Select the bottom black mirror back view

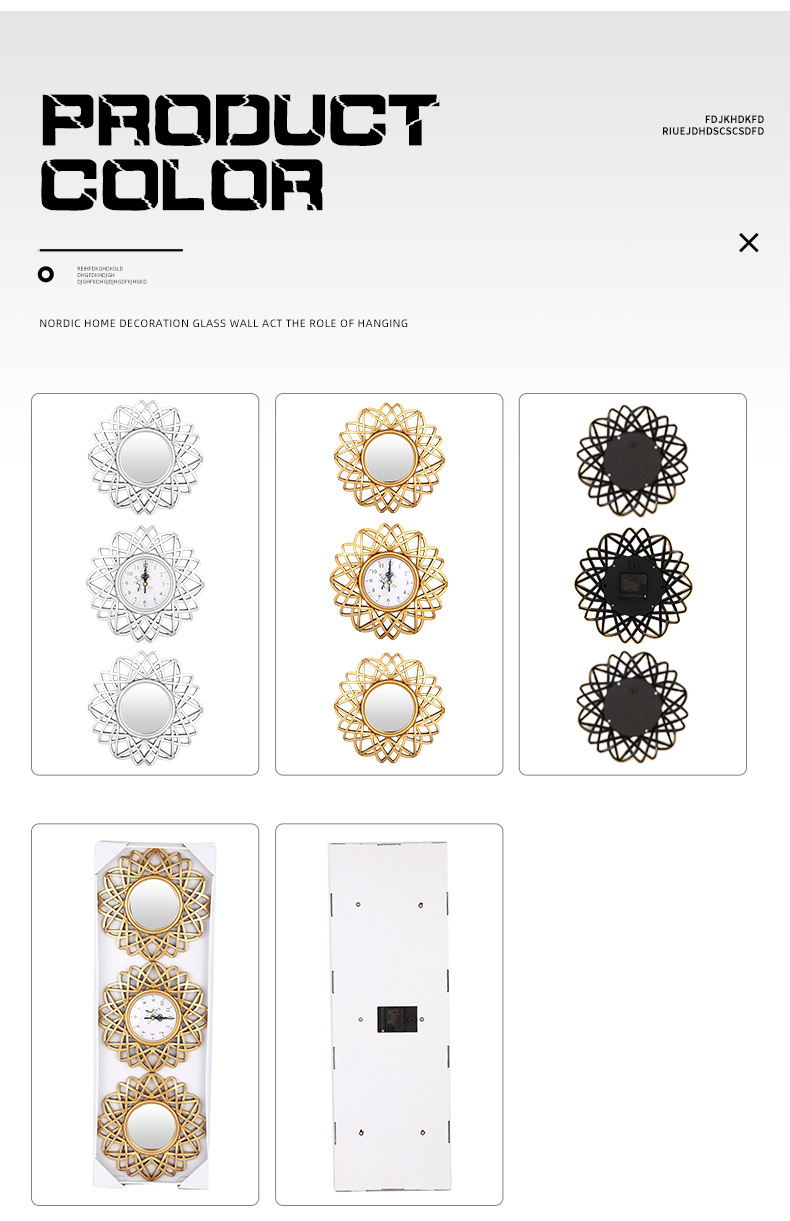633,706
